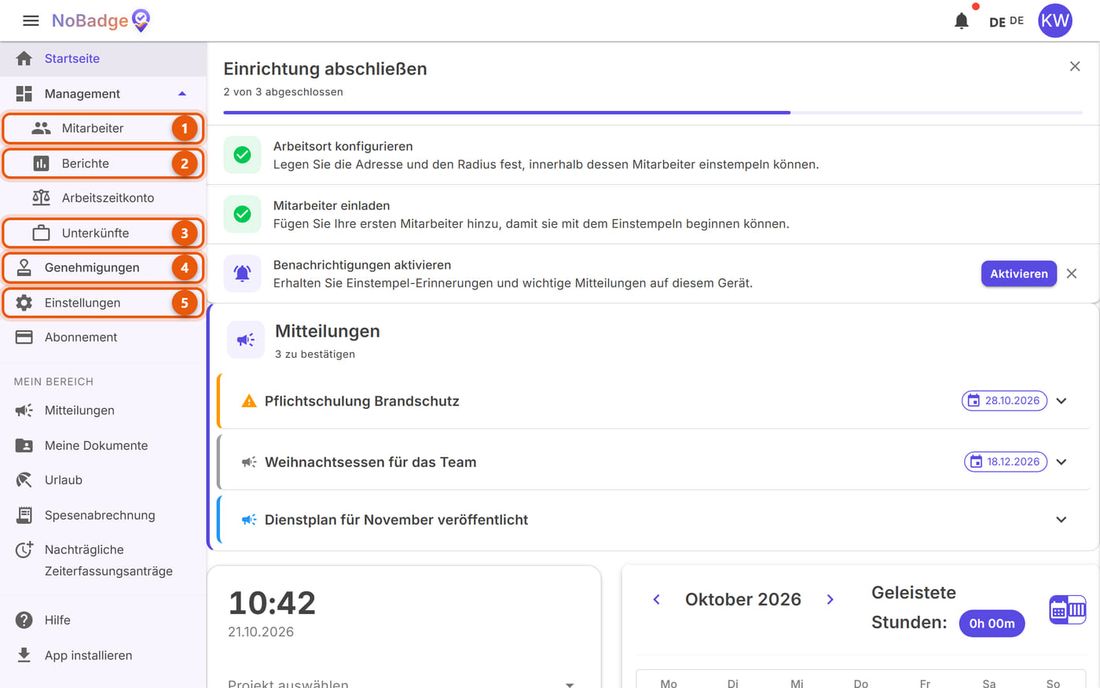Open Unterkünfte page
The image size is (1100, 688).
tap(103, 233)
